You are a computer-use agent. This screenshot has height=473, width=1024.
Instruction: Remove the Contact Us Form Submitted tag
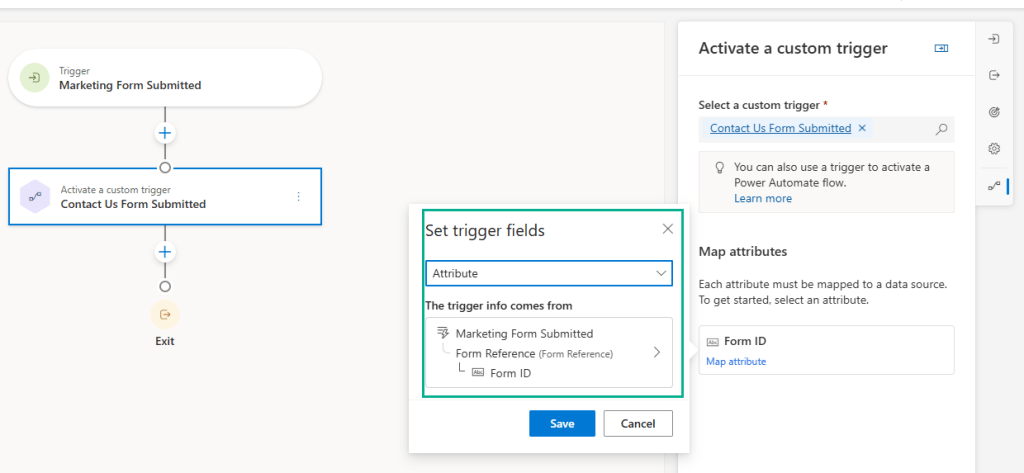[x=863, y=128]
